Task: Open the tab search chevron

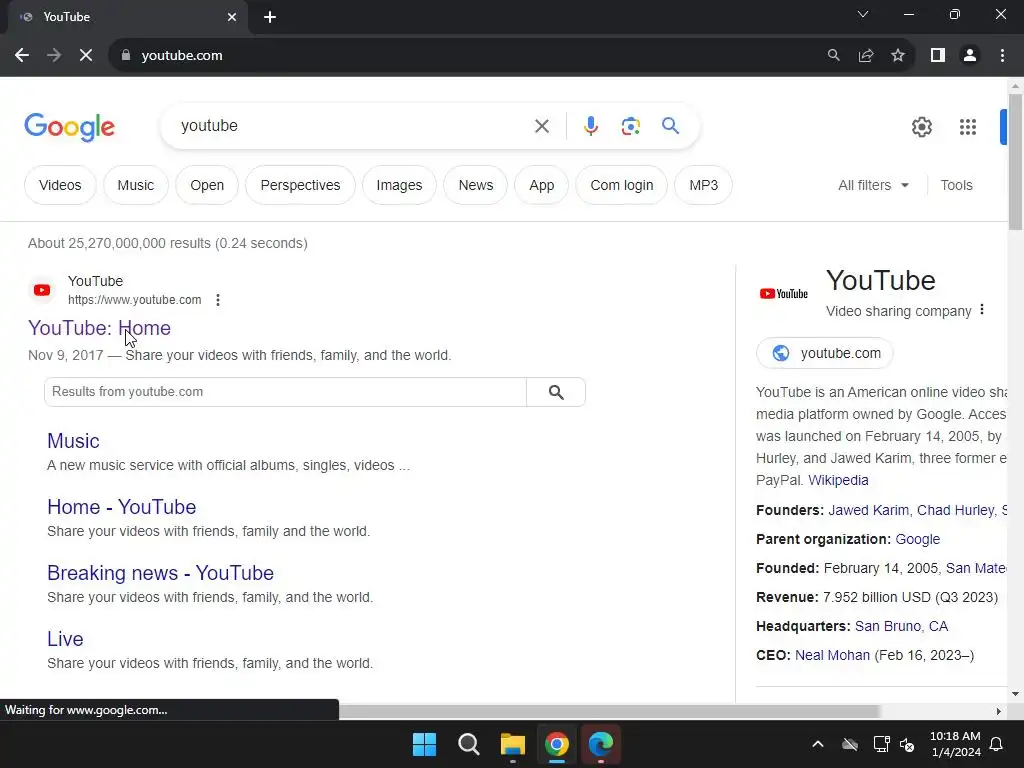Action: [x=863, y=14]
